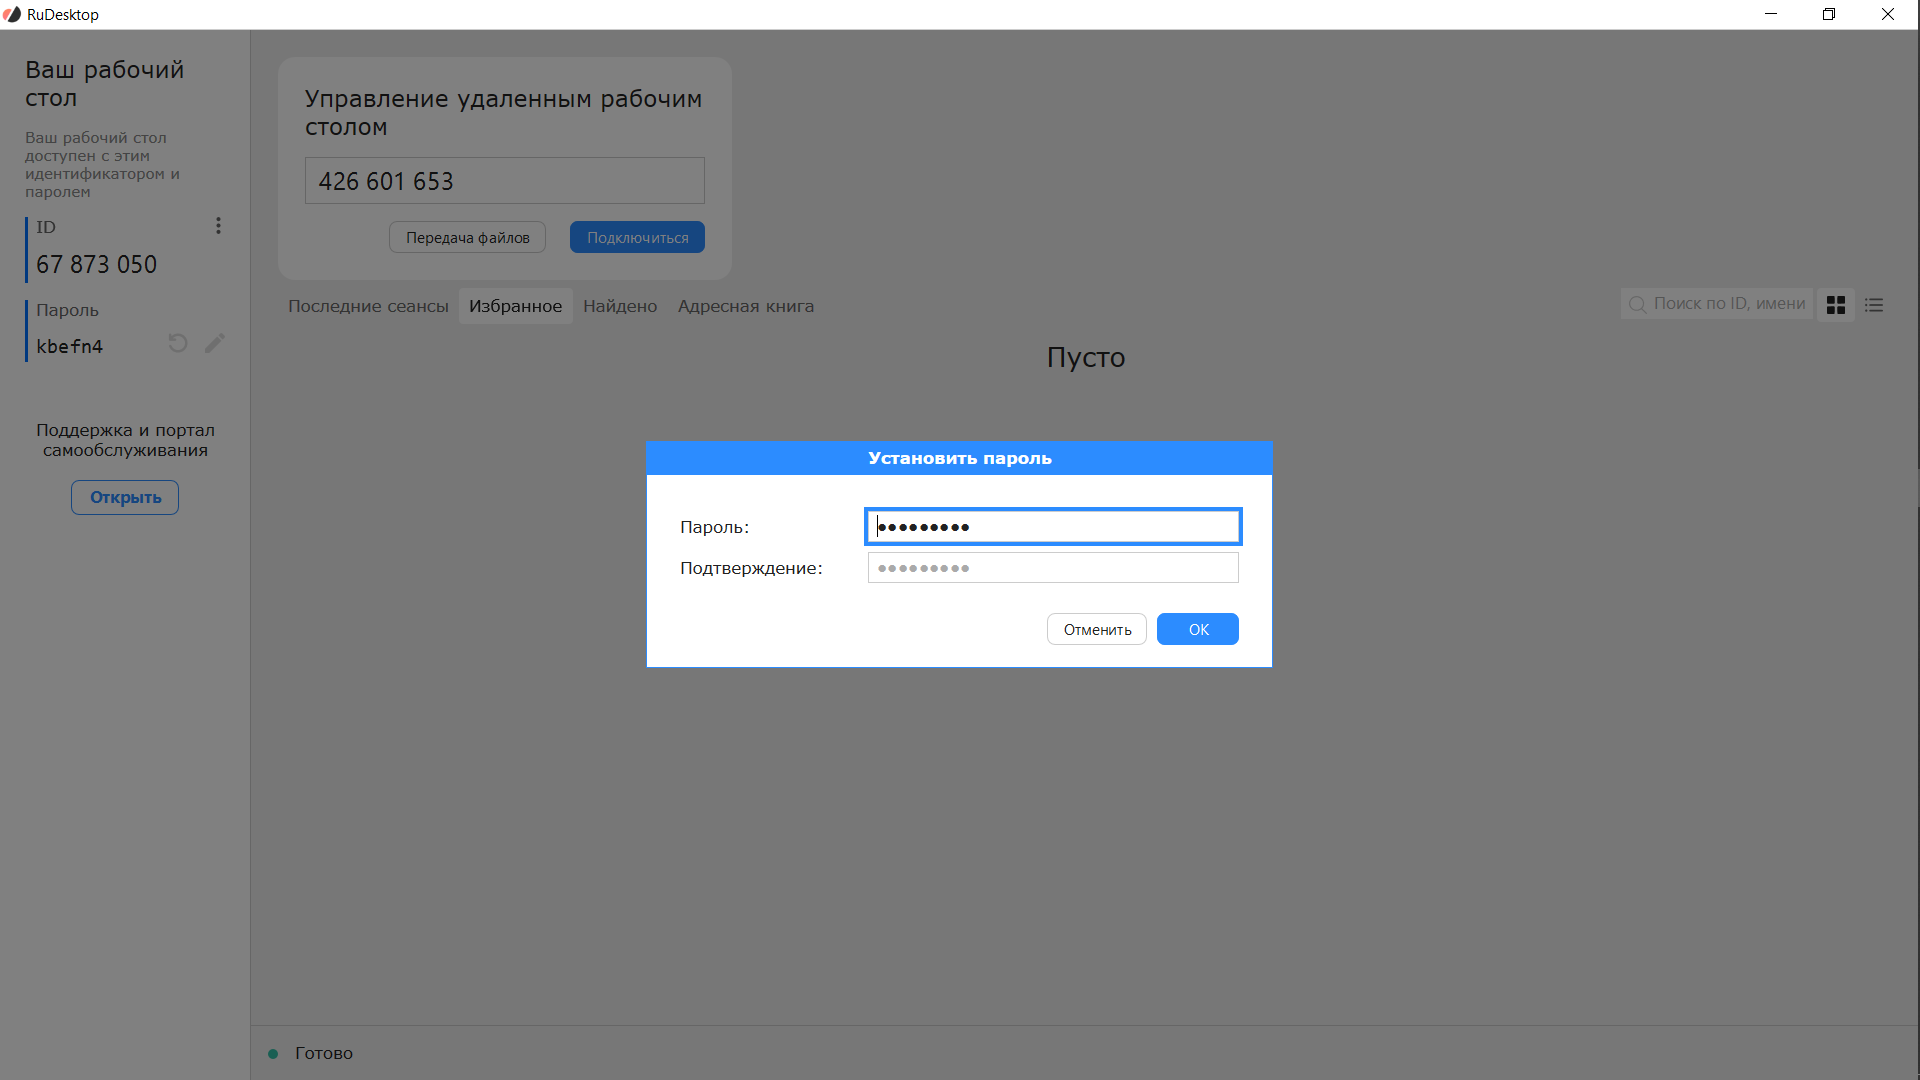Click the refresh password icon
Image resolution: width=1920 pixels, height=1080 pixels.
[178, 344]
